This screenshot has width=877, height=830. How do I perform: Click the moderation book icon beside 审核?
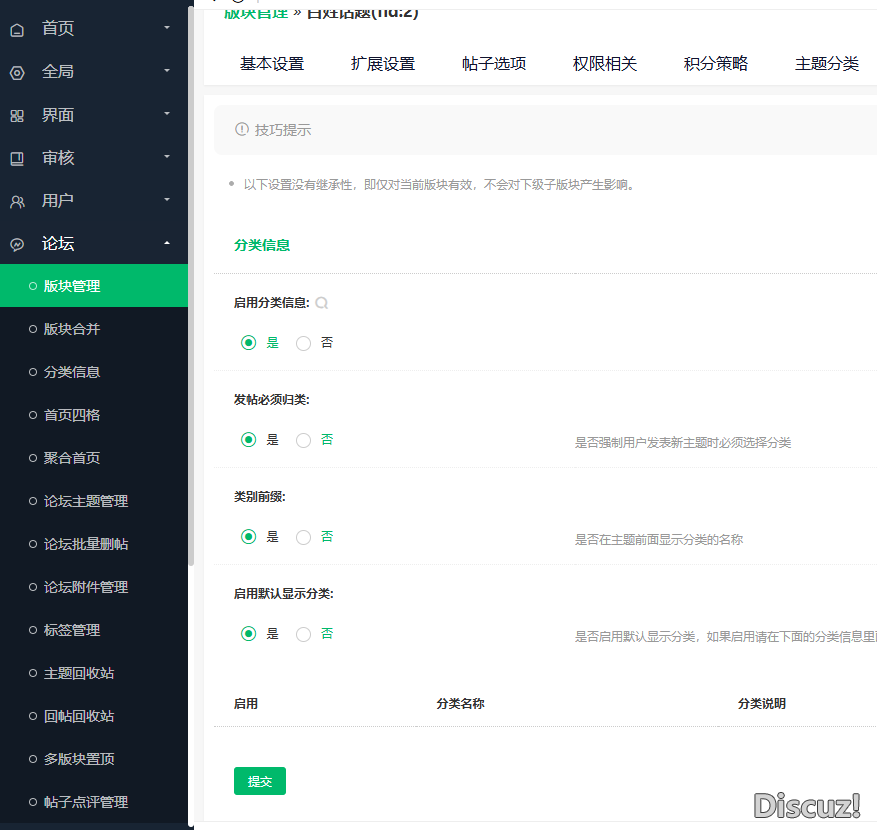tap(17, 159)
